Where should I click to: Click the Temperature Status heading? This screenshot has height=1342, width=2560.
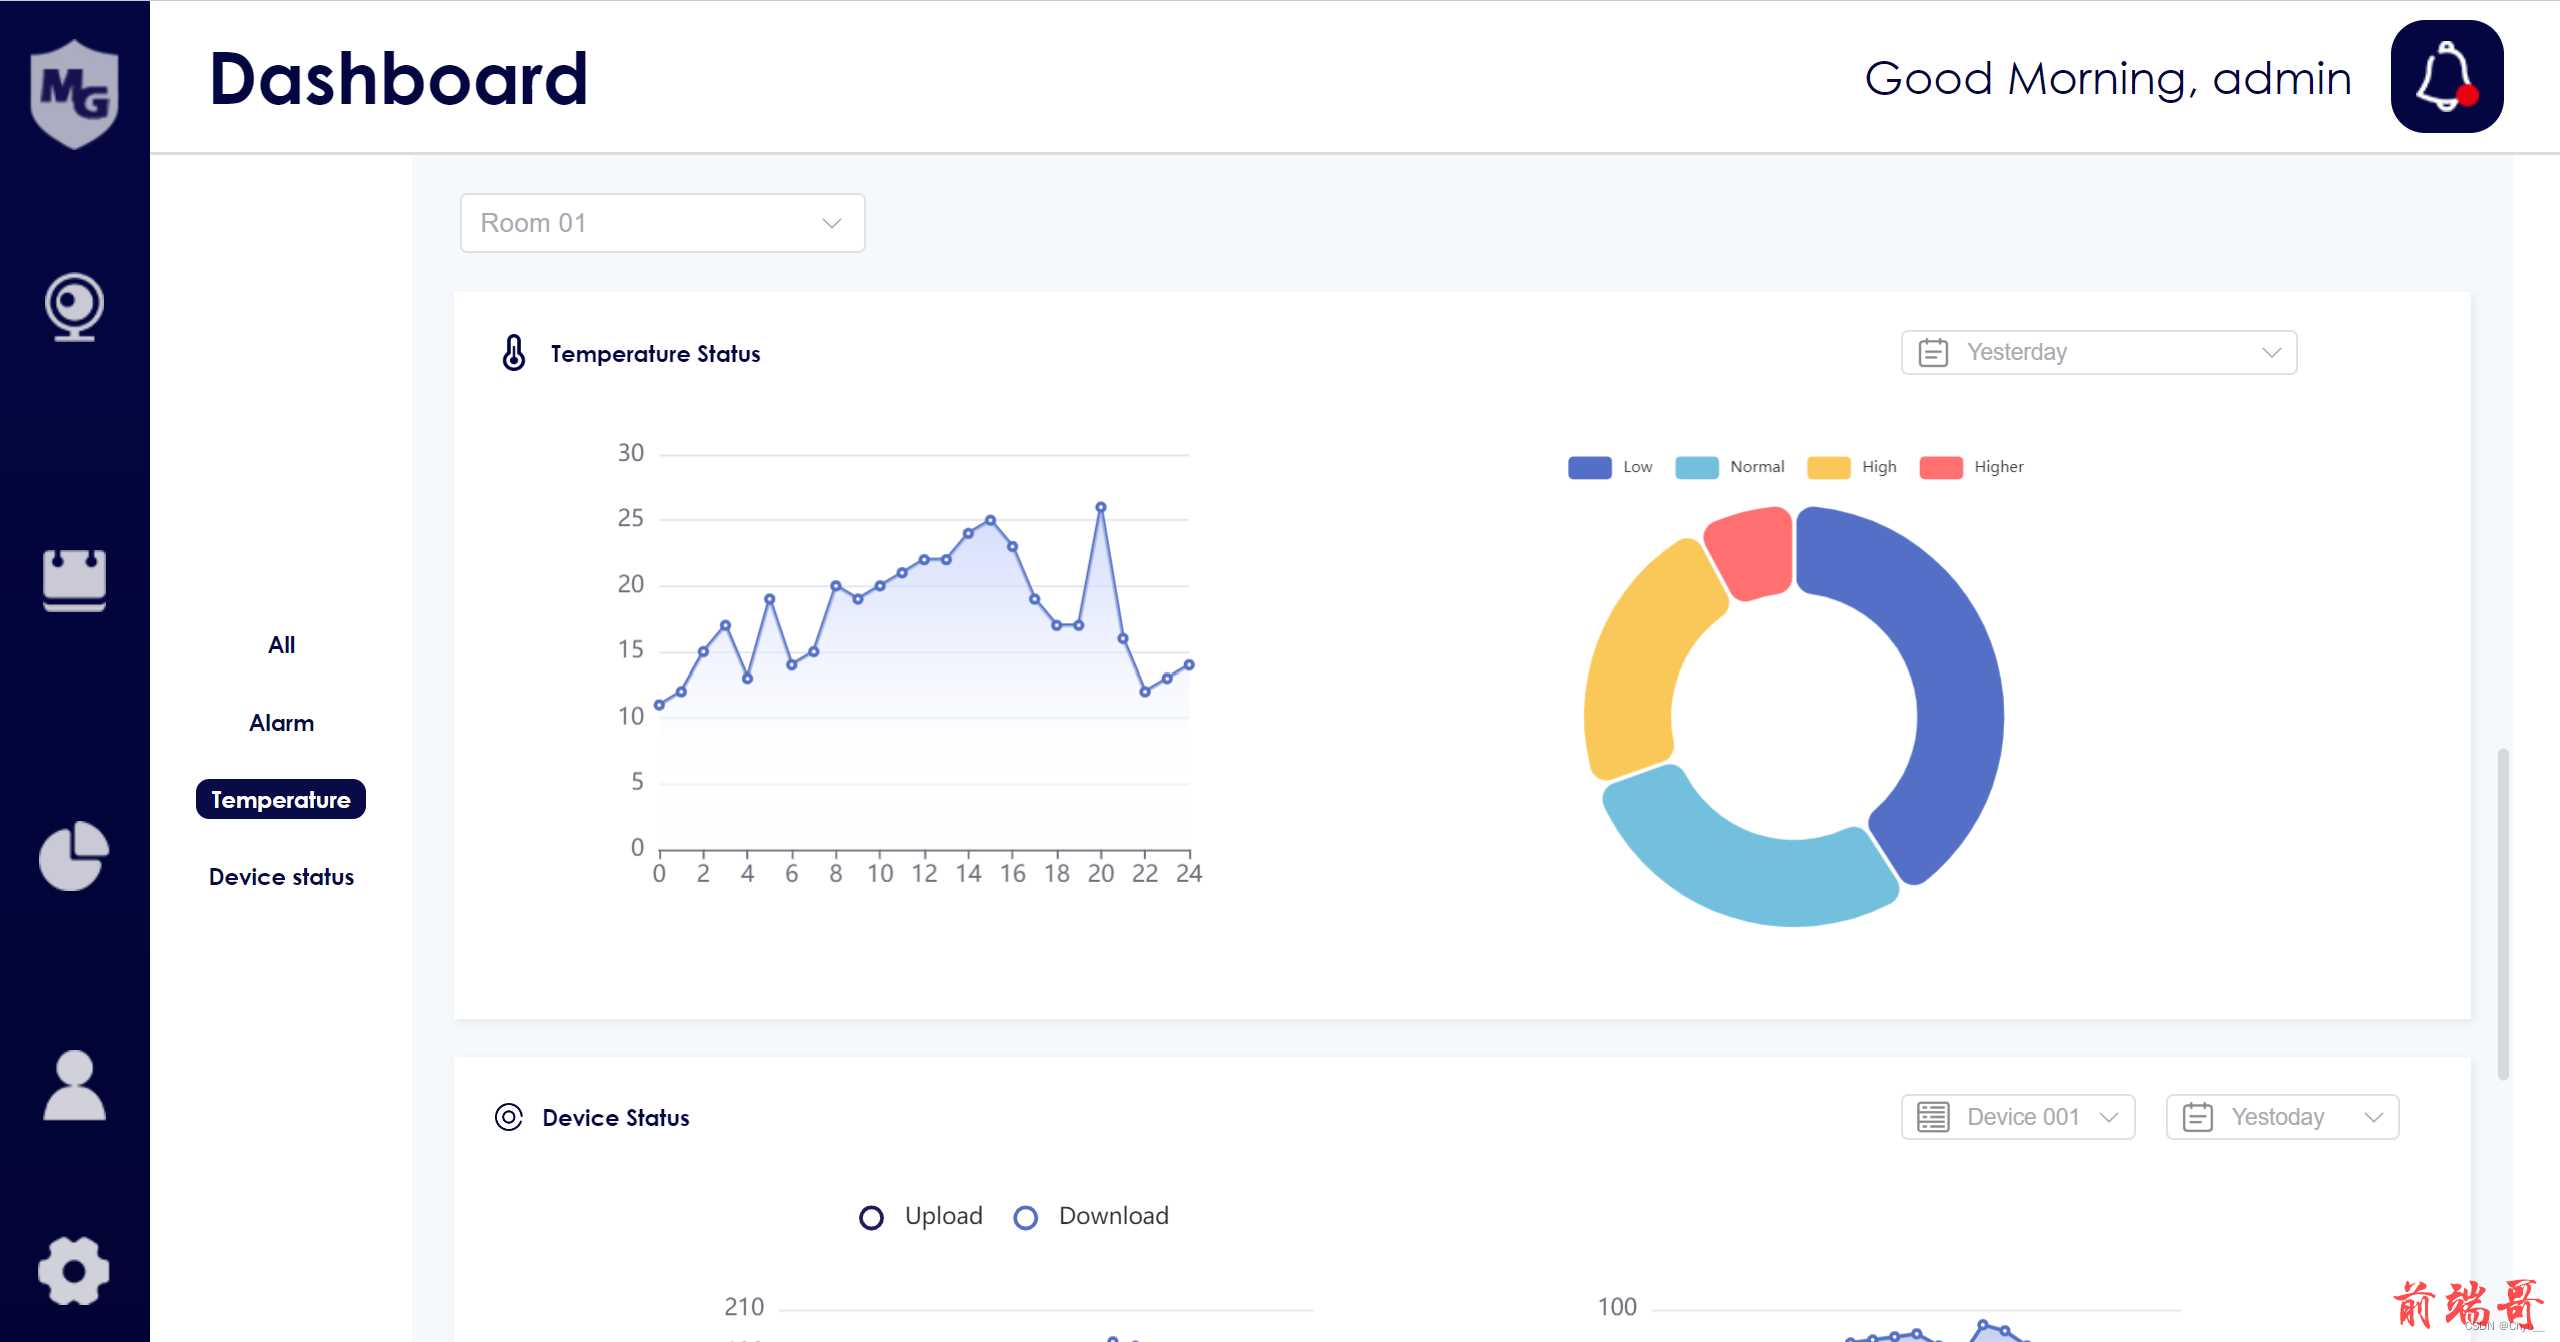[x=655, y=354]
